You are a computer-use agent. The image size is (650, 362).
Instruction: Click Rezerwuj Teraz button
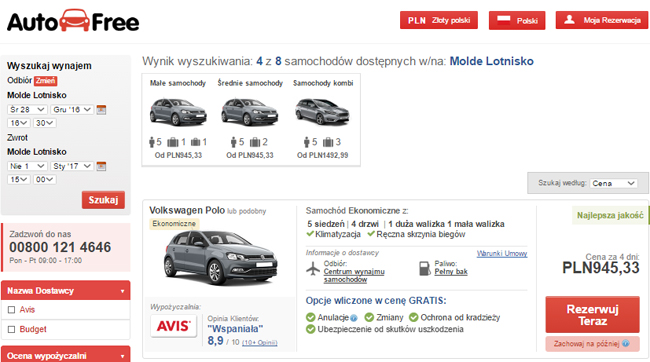tap(592, 315)
